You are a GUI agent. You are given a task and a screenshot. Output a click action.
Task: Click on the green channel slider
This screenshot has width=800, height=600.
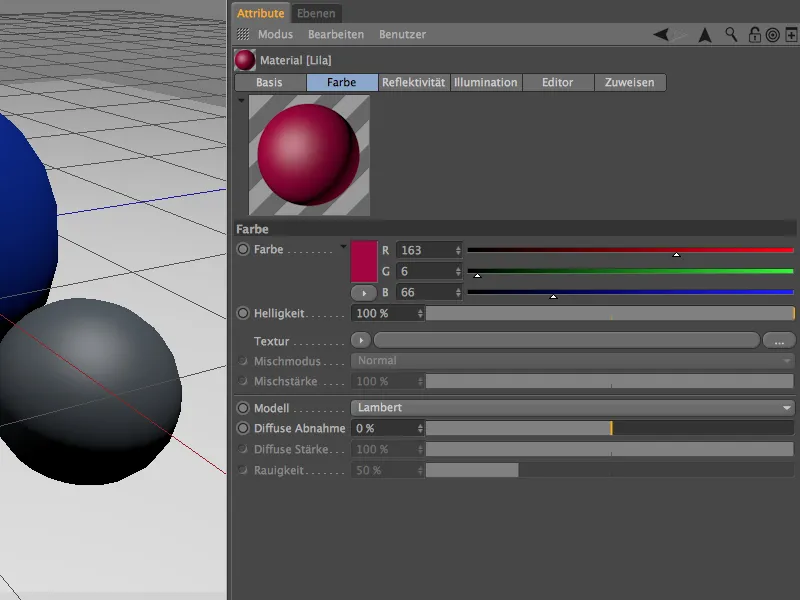click(x=631, y=271)
